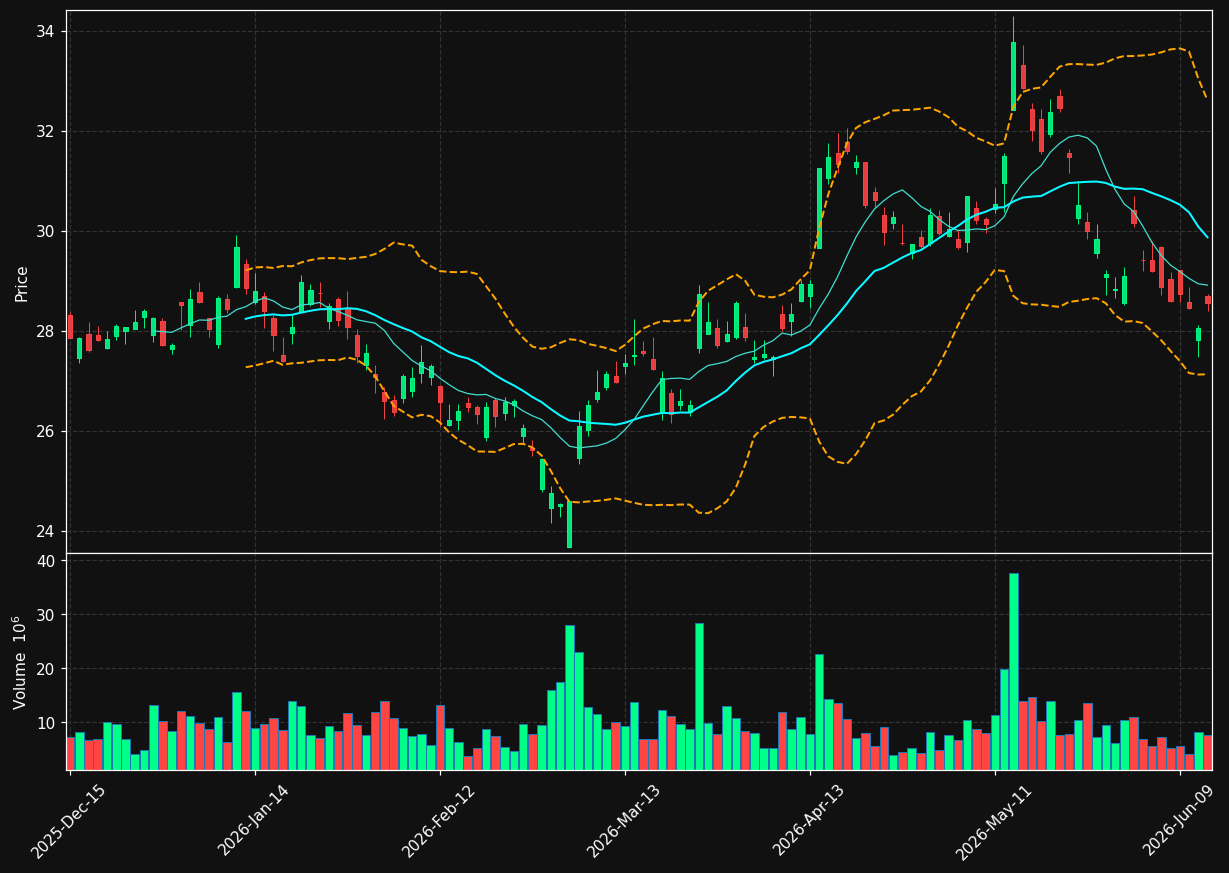Click volume tick label 30
The image size is (1229, 873).
[47, 616]
